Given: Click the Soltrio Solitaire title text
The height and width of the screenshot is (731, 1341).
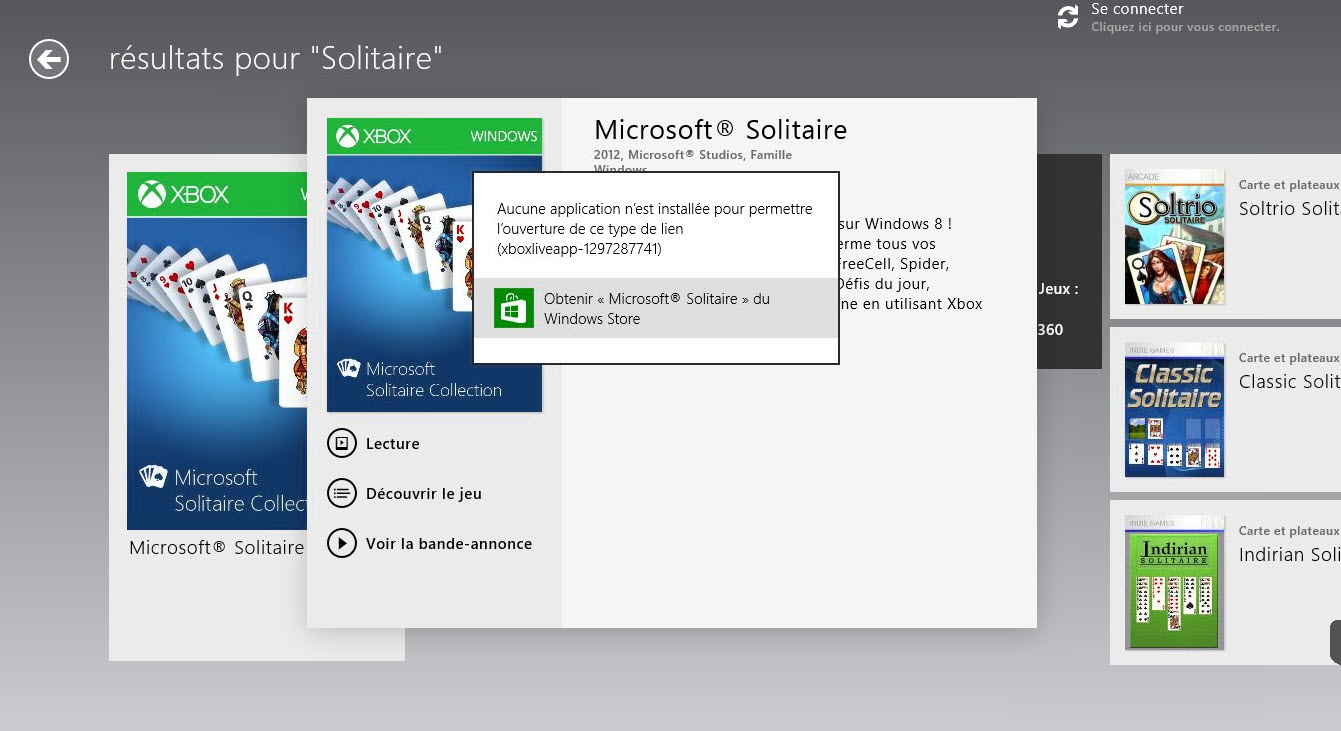Looking at the screenshot, I should click(x=1289, y=208).
